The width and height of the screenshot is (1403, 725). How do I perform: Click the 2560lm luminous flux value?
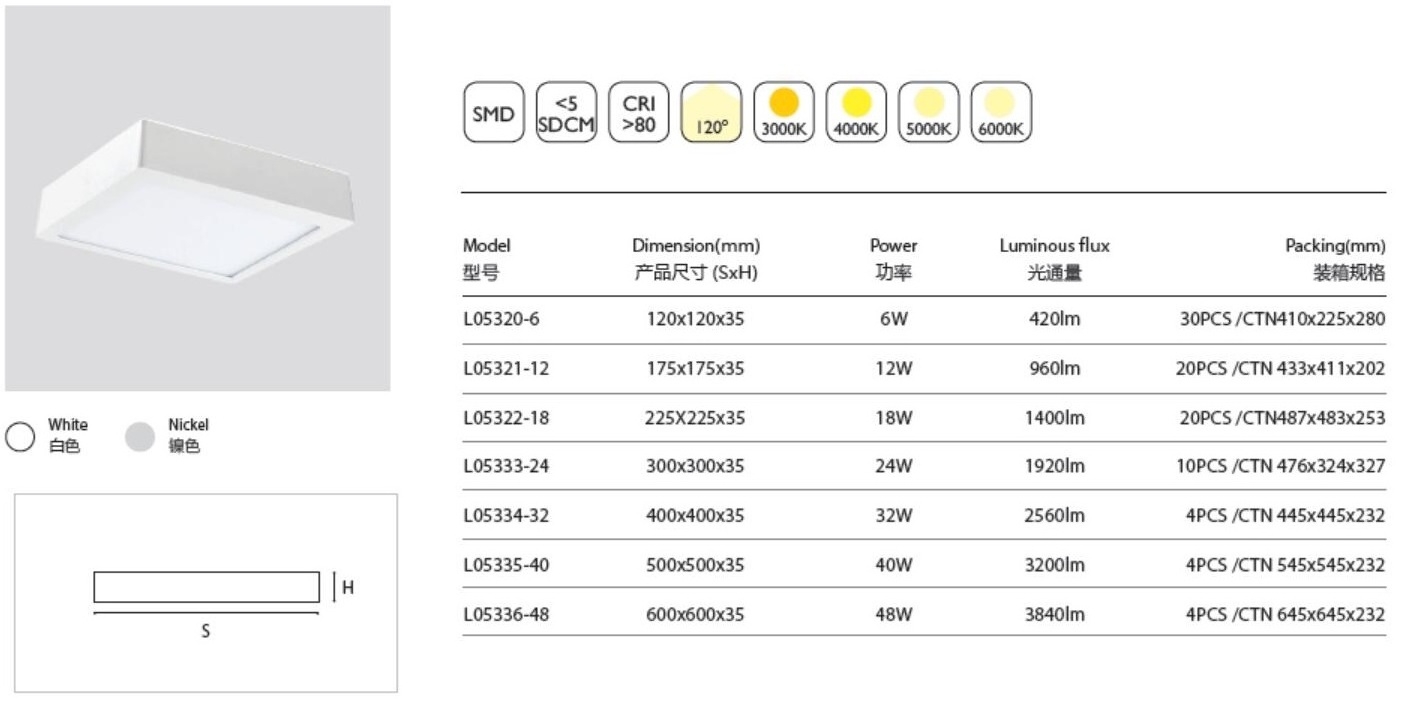point(1054,516)
